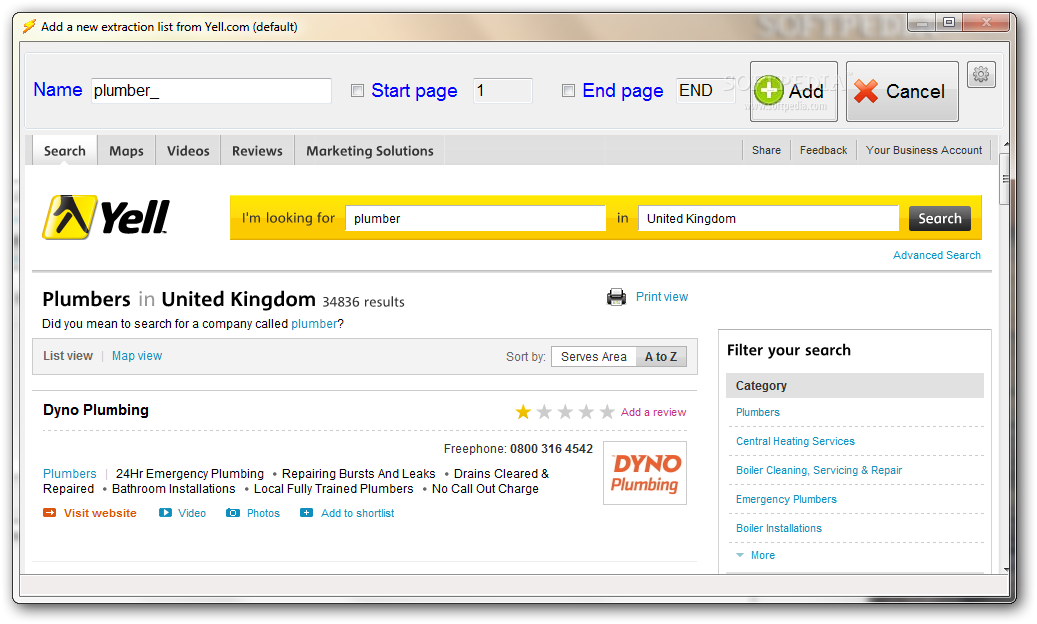
Task: Sort results by Serves Area
Action: [x=594, y=356]
